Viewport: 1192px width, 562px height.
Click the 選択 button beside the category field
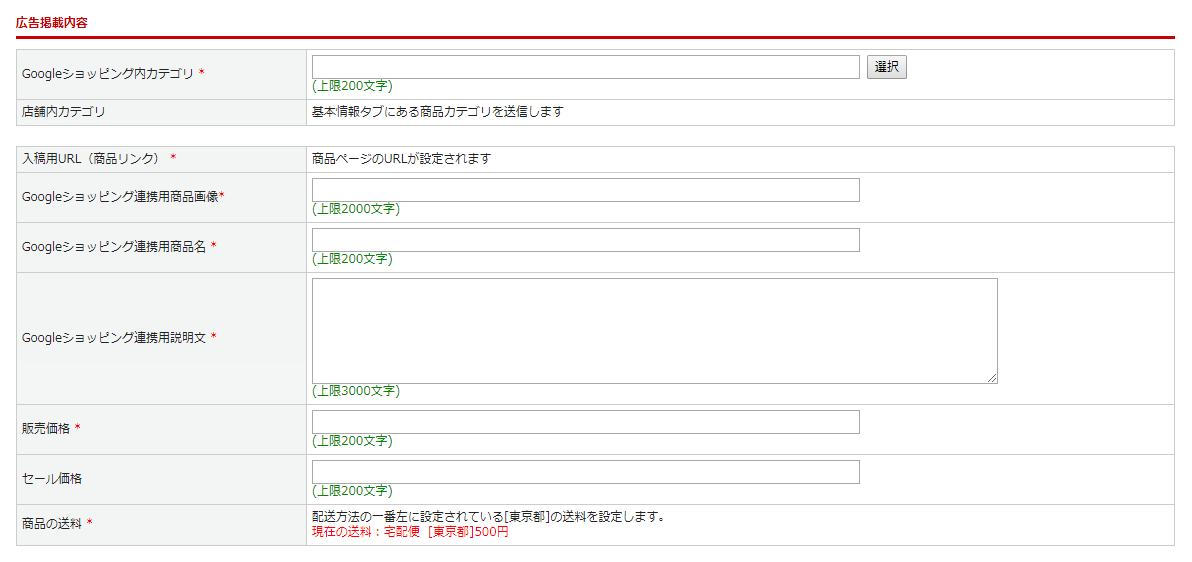(x=886, y=67)
